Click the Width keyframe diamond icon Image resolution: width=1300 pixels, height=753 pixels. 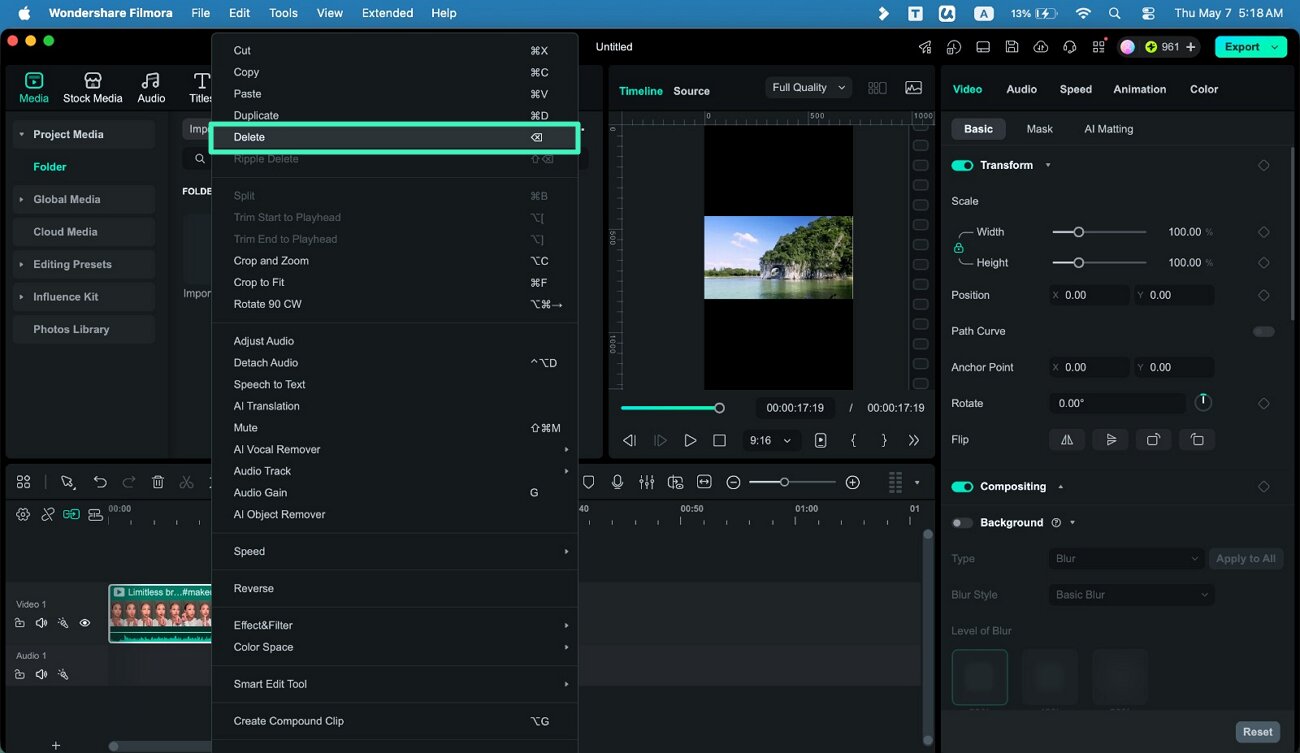tap(1263, 232)
